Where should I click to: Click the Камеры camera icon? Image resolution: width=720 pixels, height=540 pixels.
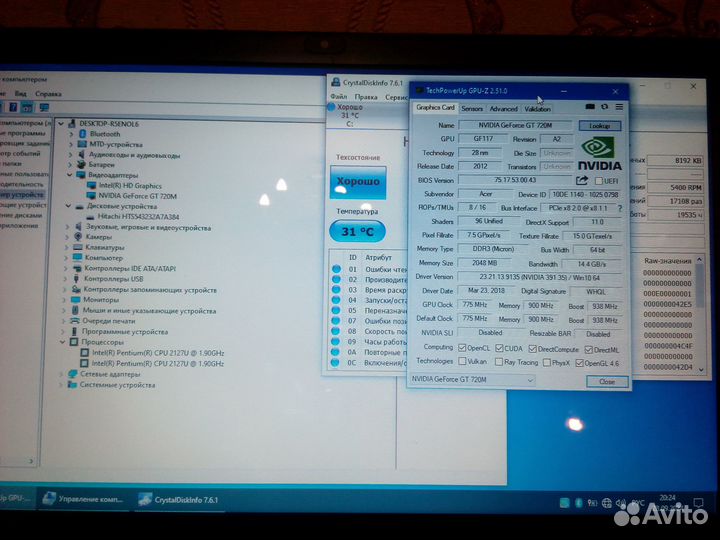pos(78,236)
